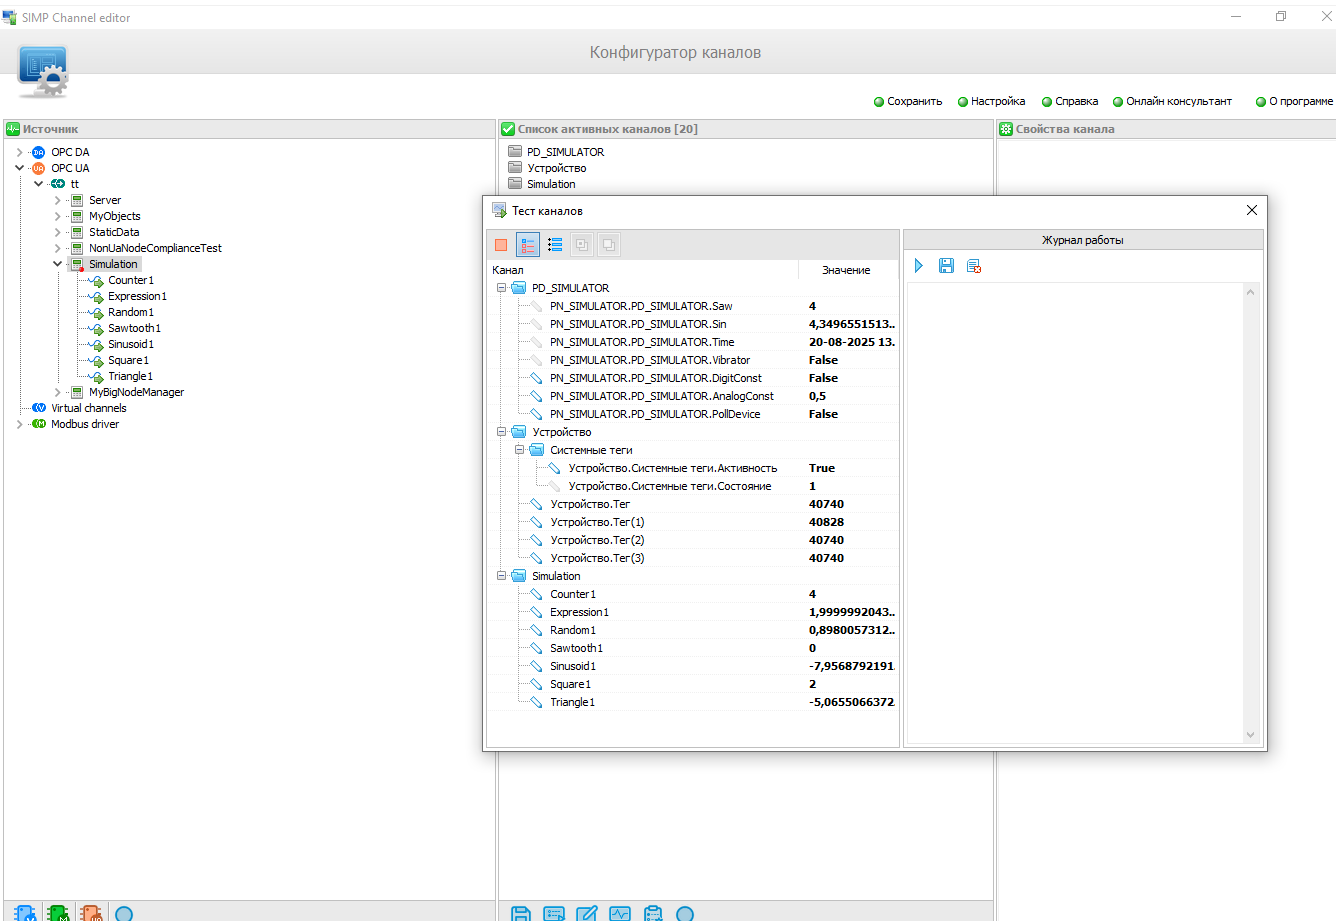
Task: Select Expression1 in source tree
Action: point(137,296)
